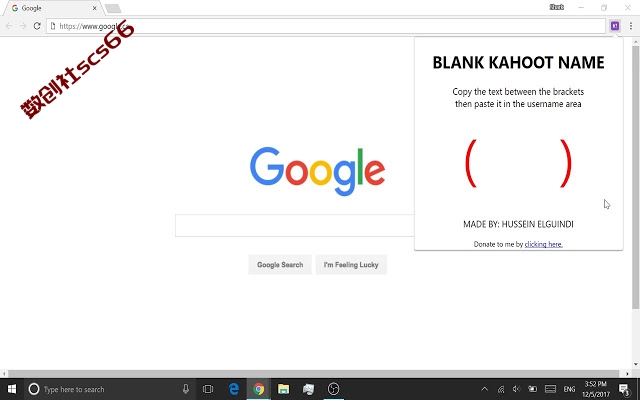Screen dimensions: 640x400
Task: Click the Cortana microphone icon
Action: tap(186, 389)
